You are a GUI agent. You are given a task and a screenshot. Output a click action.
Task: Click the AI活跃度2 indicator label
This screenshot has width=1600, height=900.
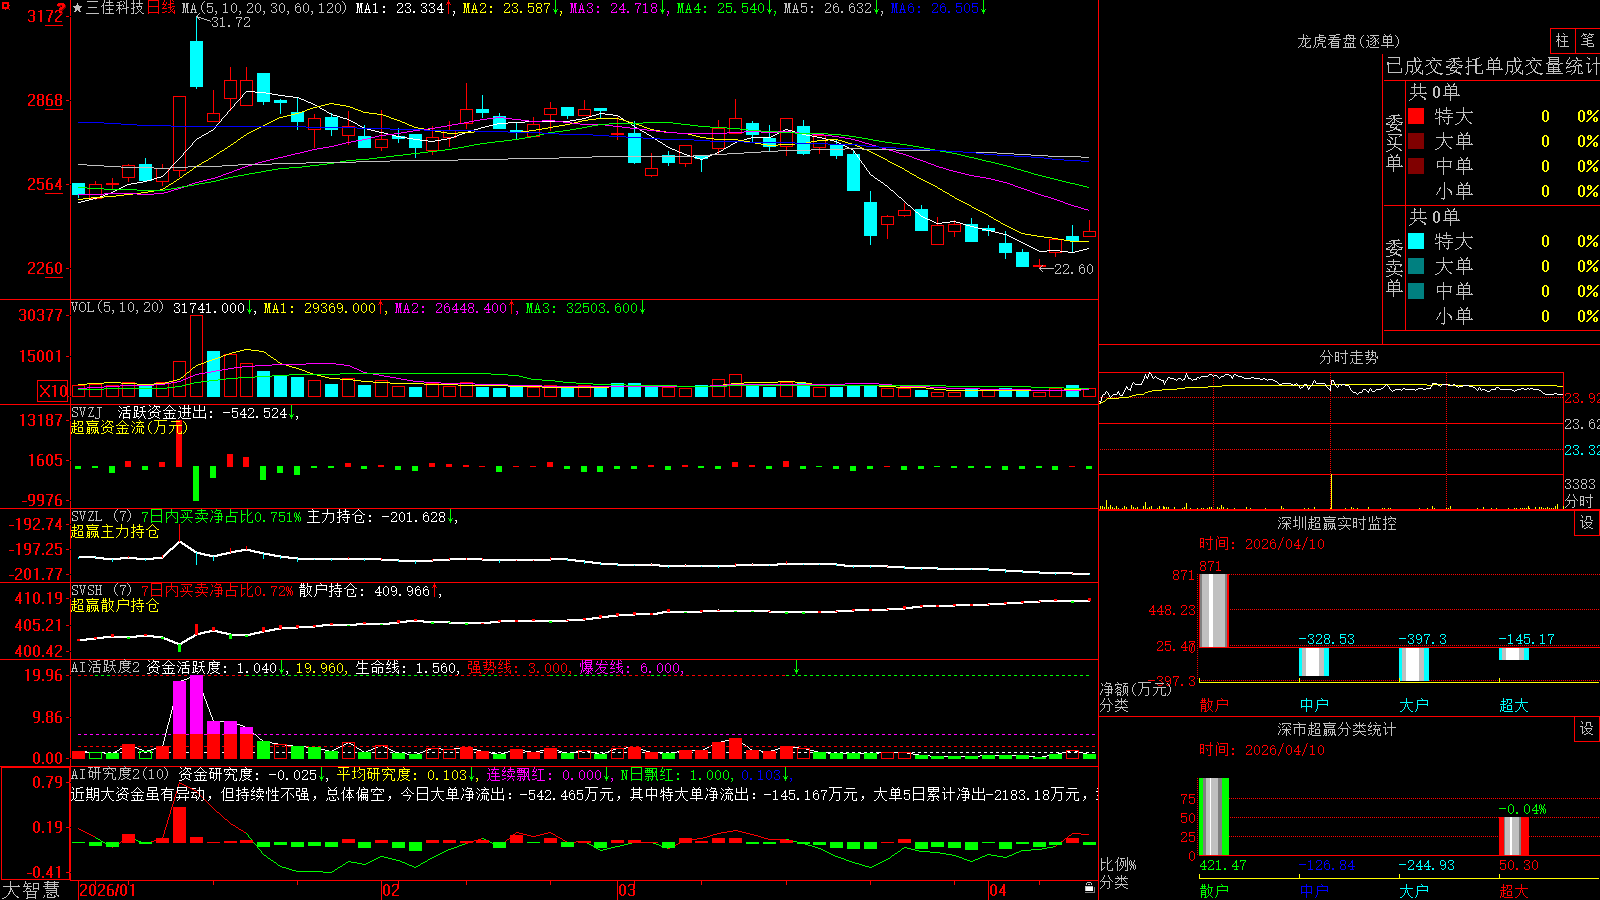click(x=105, y=667)
